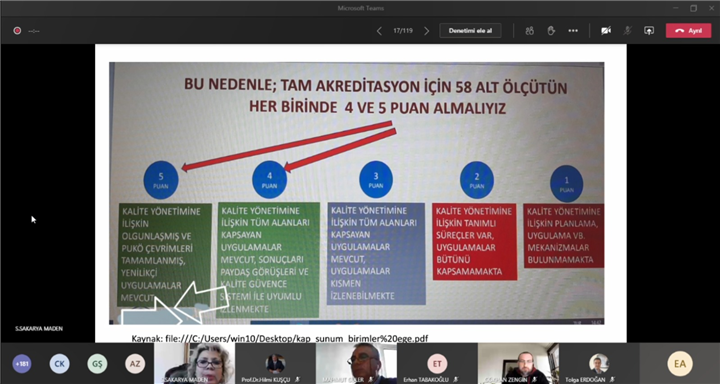Select the GŞ participant avatar
Image resolution: width=720 pixels, height=384 pixels.
pos(97,364)
